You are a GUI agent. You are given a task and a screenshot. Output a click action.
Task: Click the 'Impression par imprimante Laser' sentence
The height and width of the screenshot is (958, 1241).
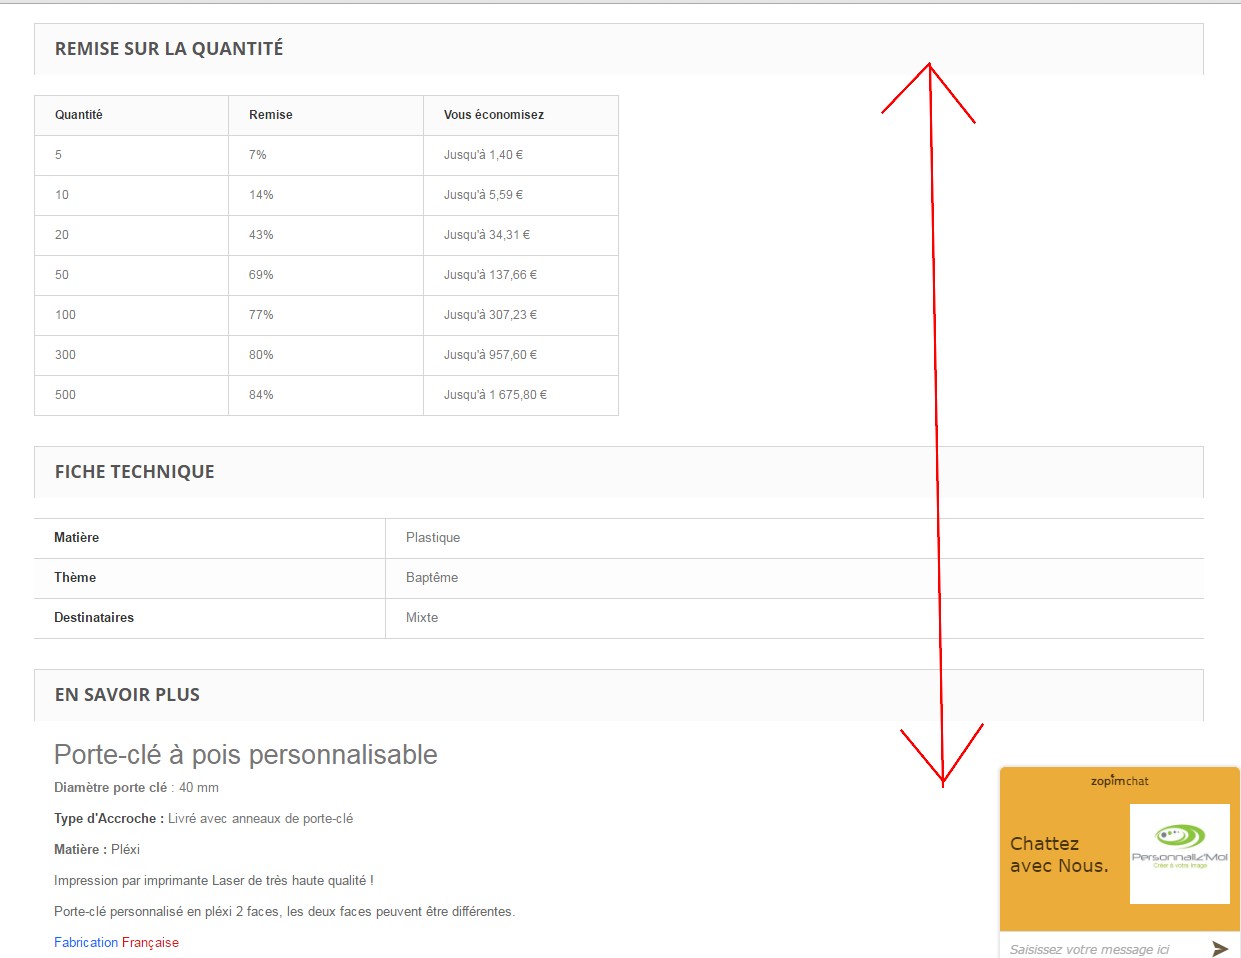click(214, 881)
